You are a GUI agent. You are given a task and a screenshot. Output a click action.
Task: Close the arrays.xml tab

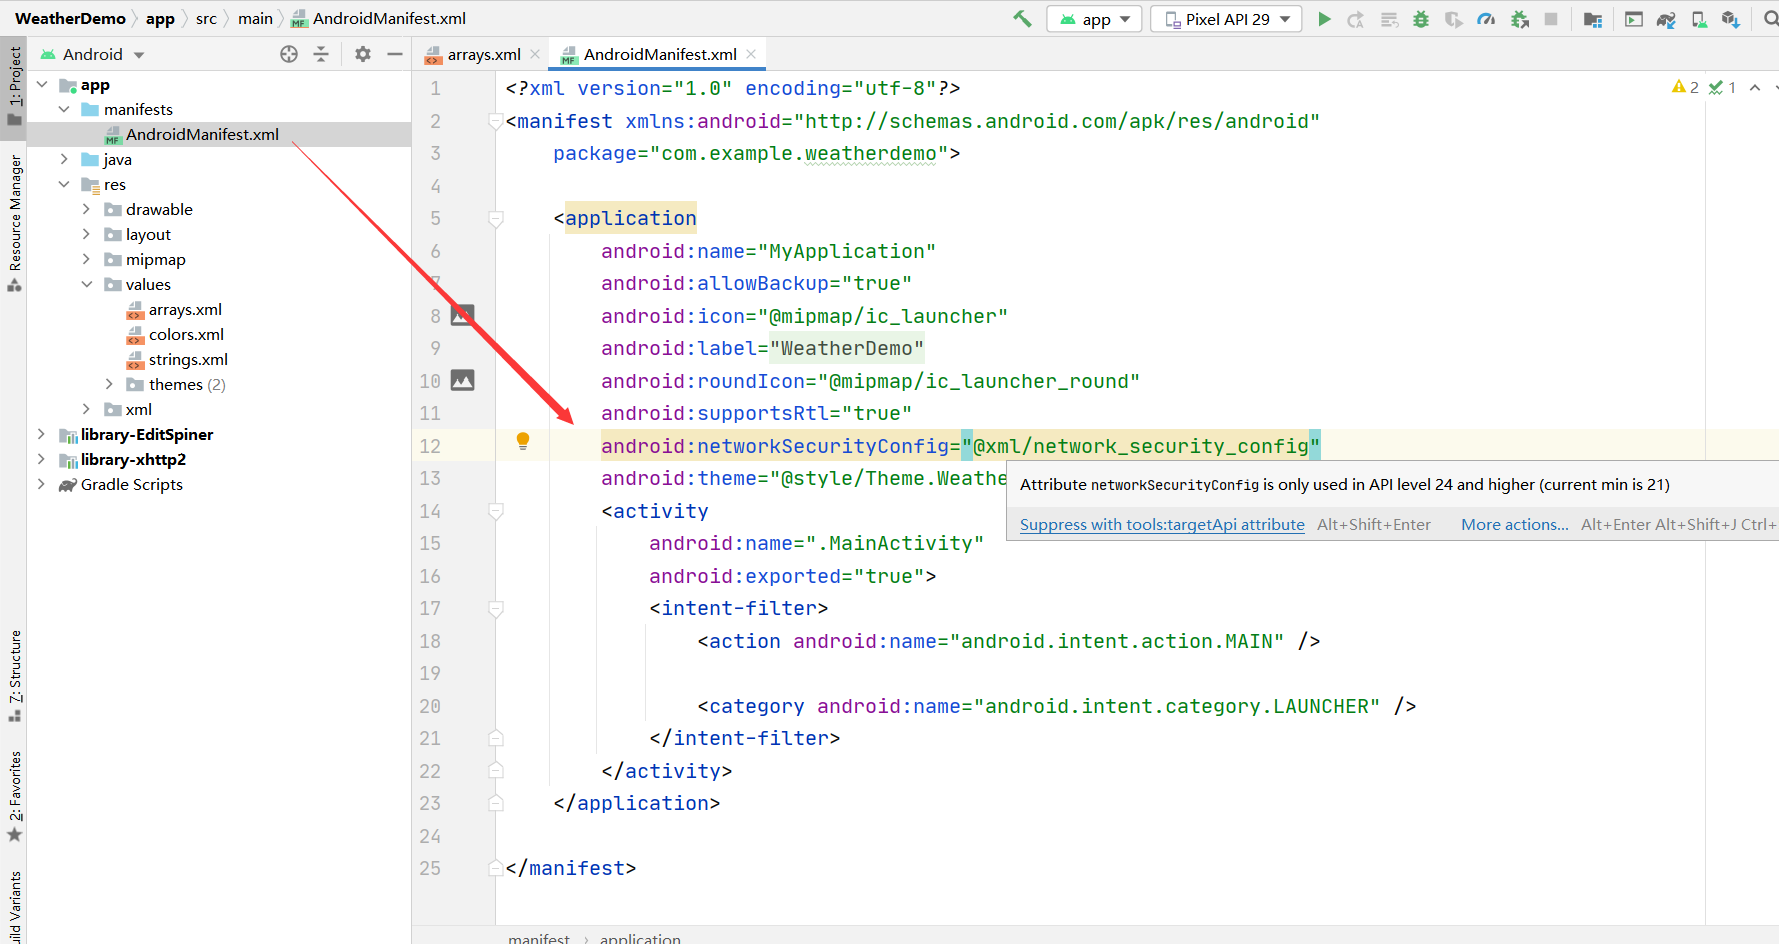tap(535, 54)
